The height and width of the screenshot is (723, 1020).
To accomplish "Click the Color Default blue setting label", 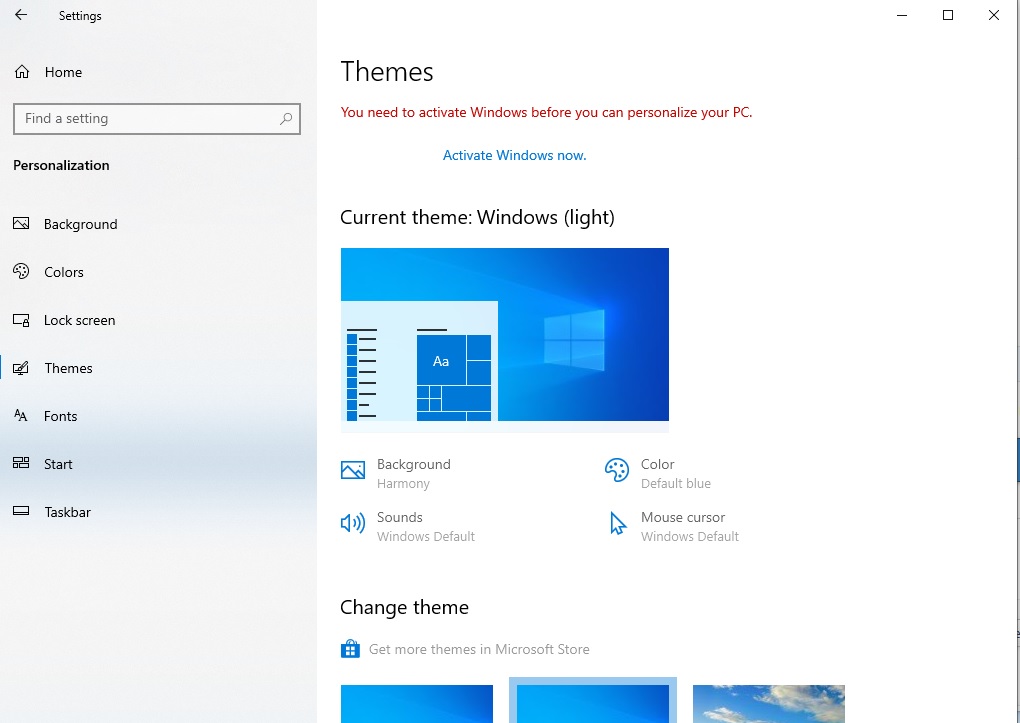I will pos(675,473).
